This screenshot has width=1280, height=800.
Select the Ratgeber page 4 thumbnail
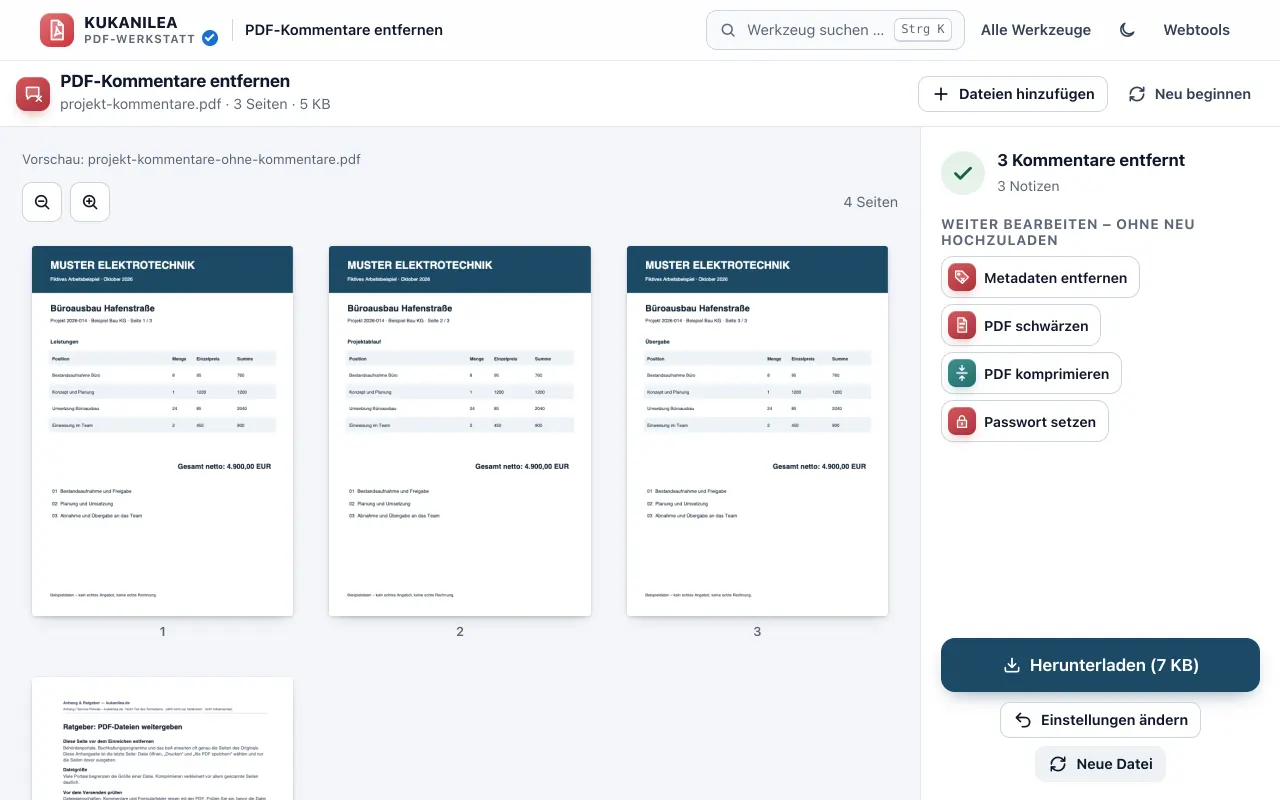(162, 738)
